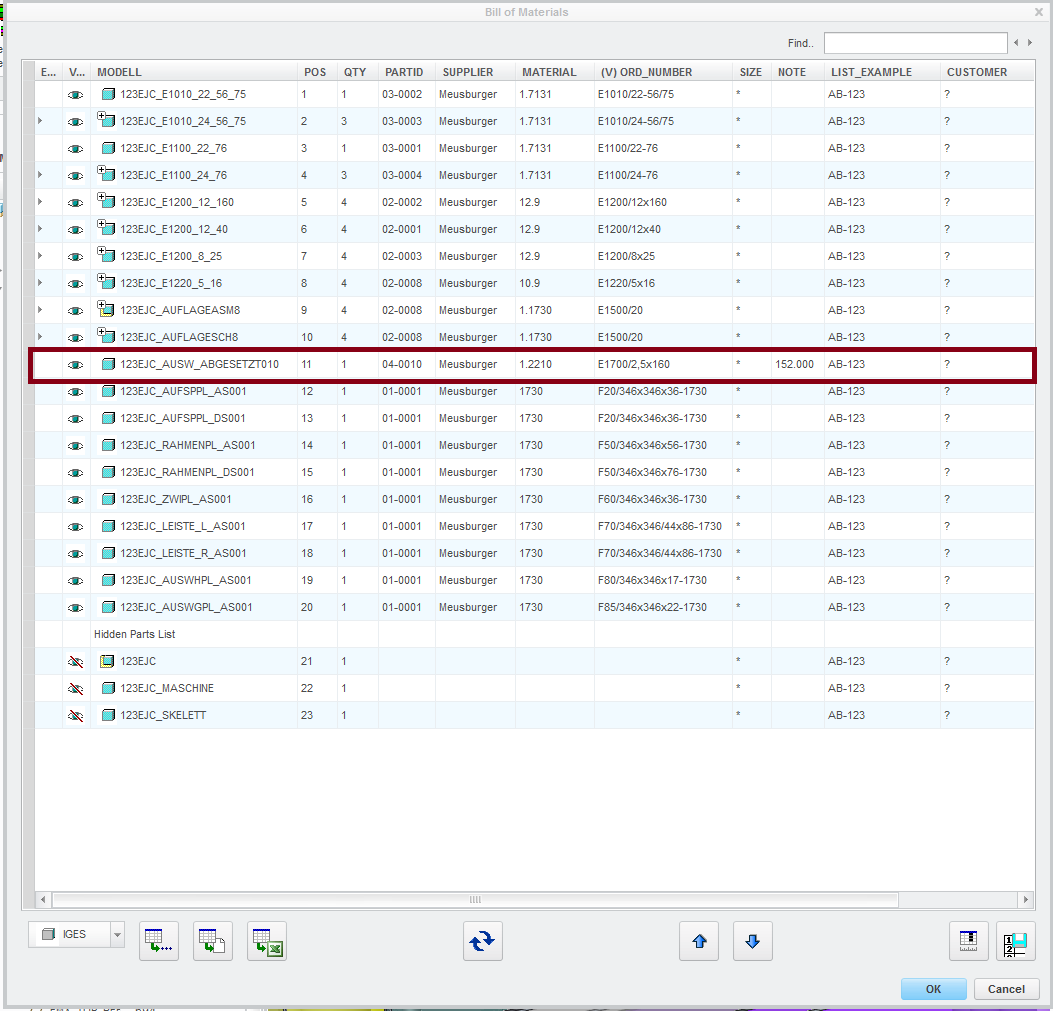Image resolution: width=1053 pixels, height=1011 pixels.
Task: Click the horizontal scrollbar left arrow
Action: point(43,899)
